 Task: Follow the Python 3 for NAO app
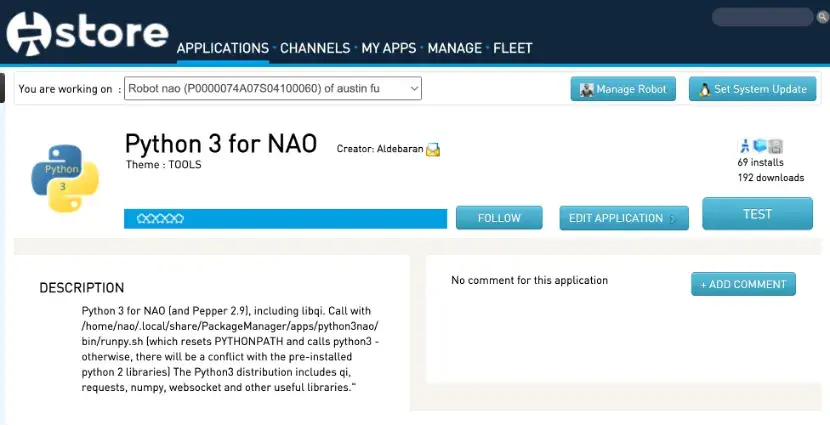click(499, 218)
